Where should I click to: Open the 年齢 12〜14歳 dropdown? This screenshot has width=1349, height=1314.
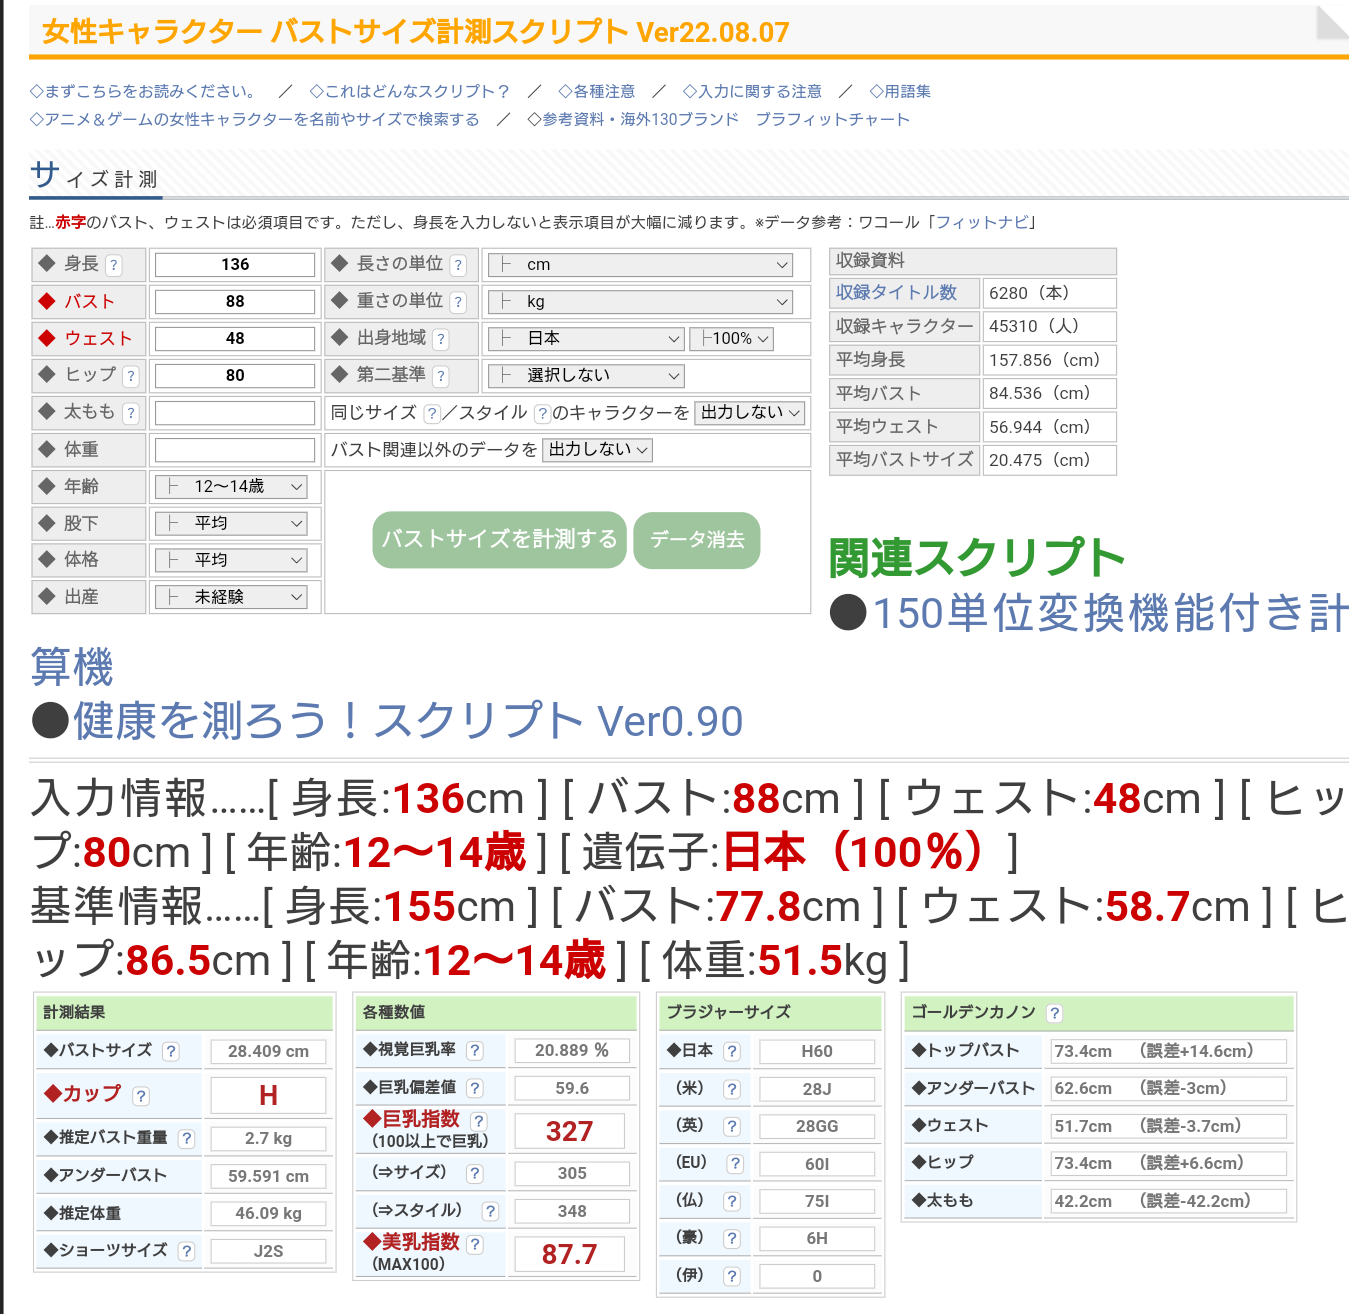231,487
